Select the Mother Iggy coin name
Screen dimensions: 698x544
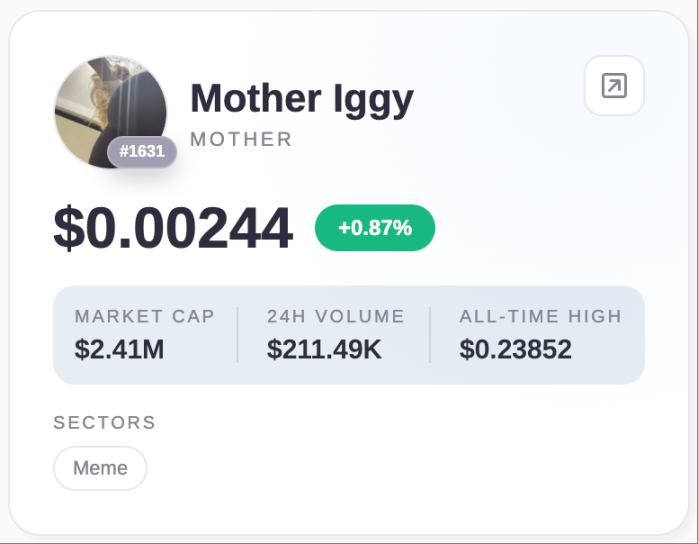pyautogui.click(x=301, y=99)
